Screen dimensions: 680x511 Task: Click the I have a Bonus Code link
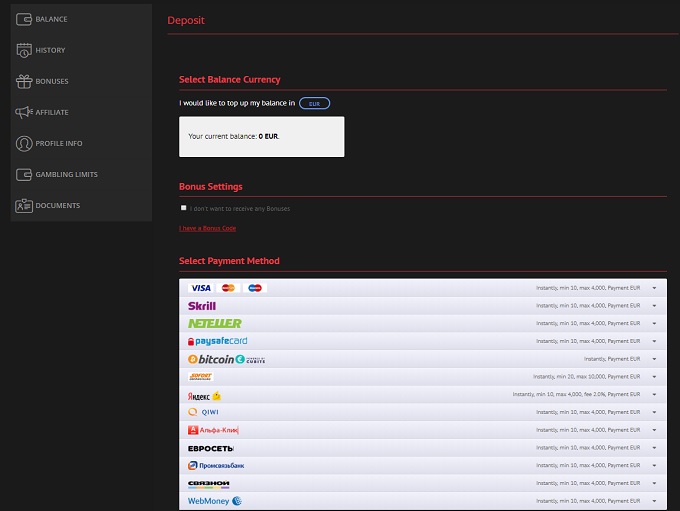coord(208,229)
